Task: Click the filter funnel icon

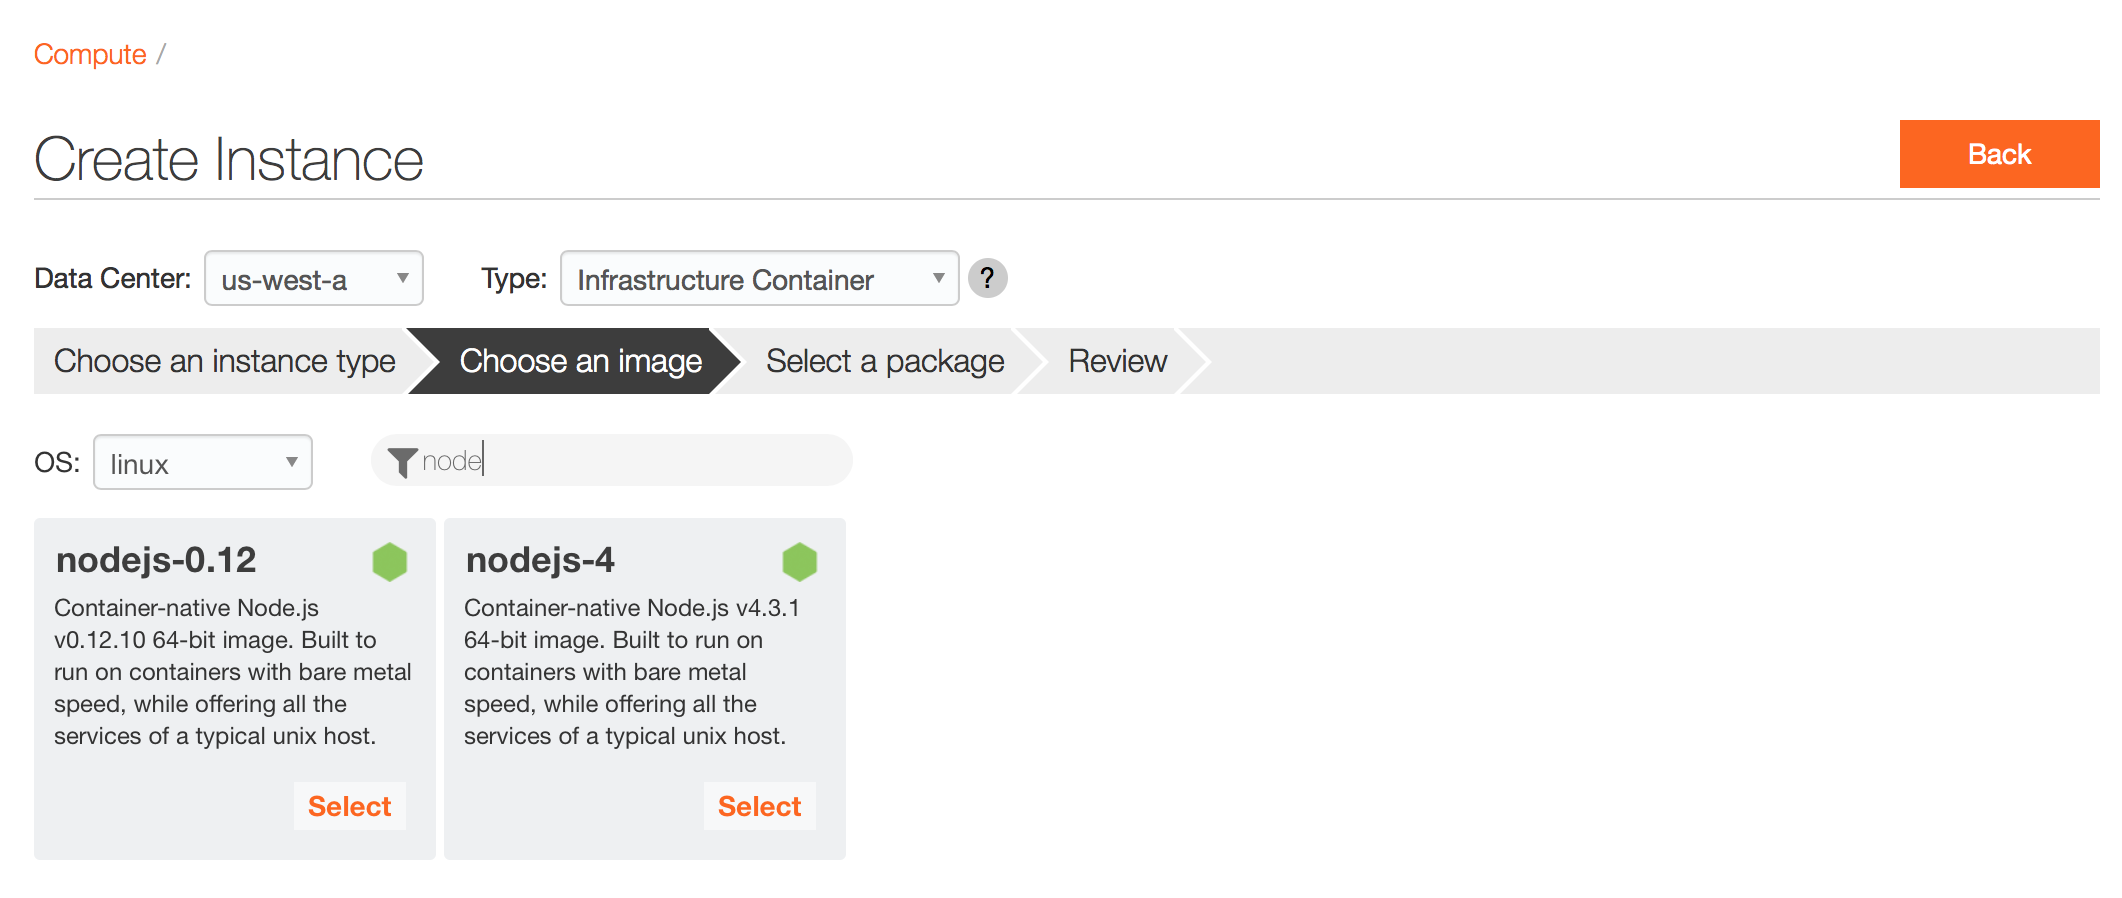Action: 402,462
